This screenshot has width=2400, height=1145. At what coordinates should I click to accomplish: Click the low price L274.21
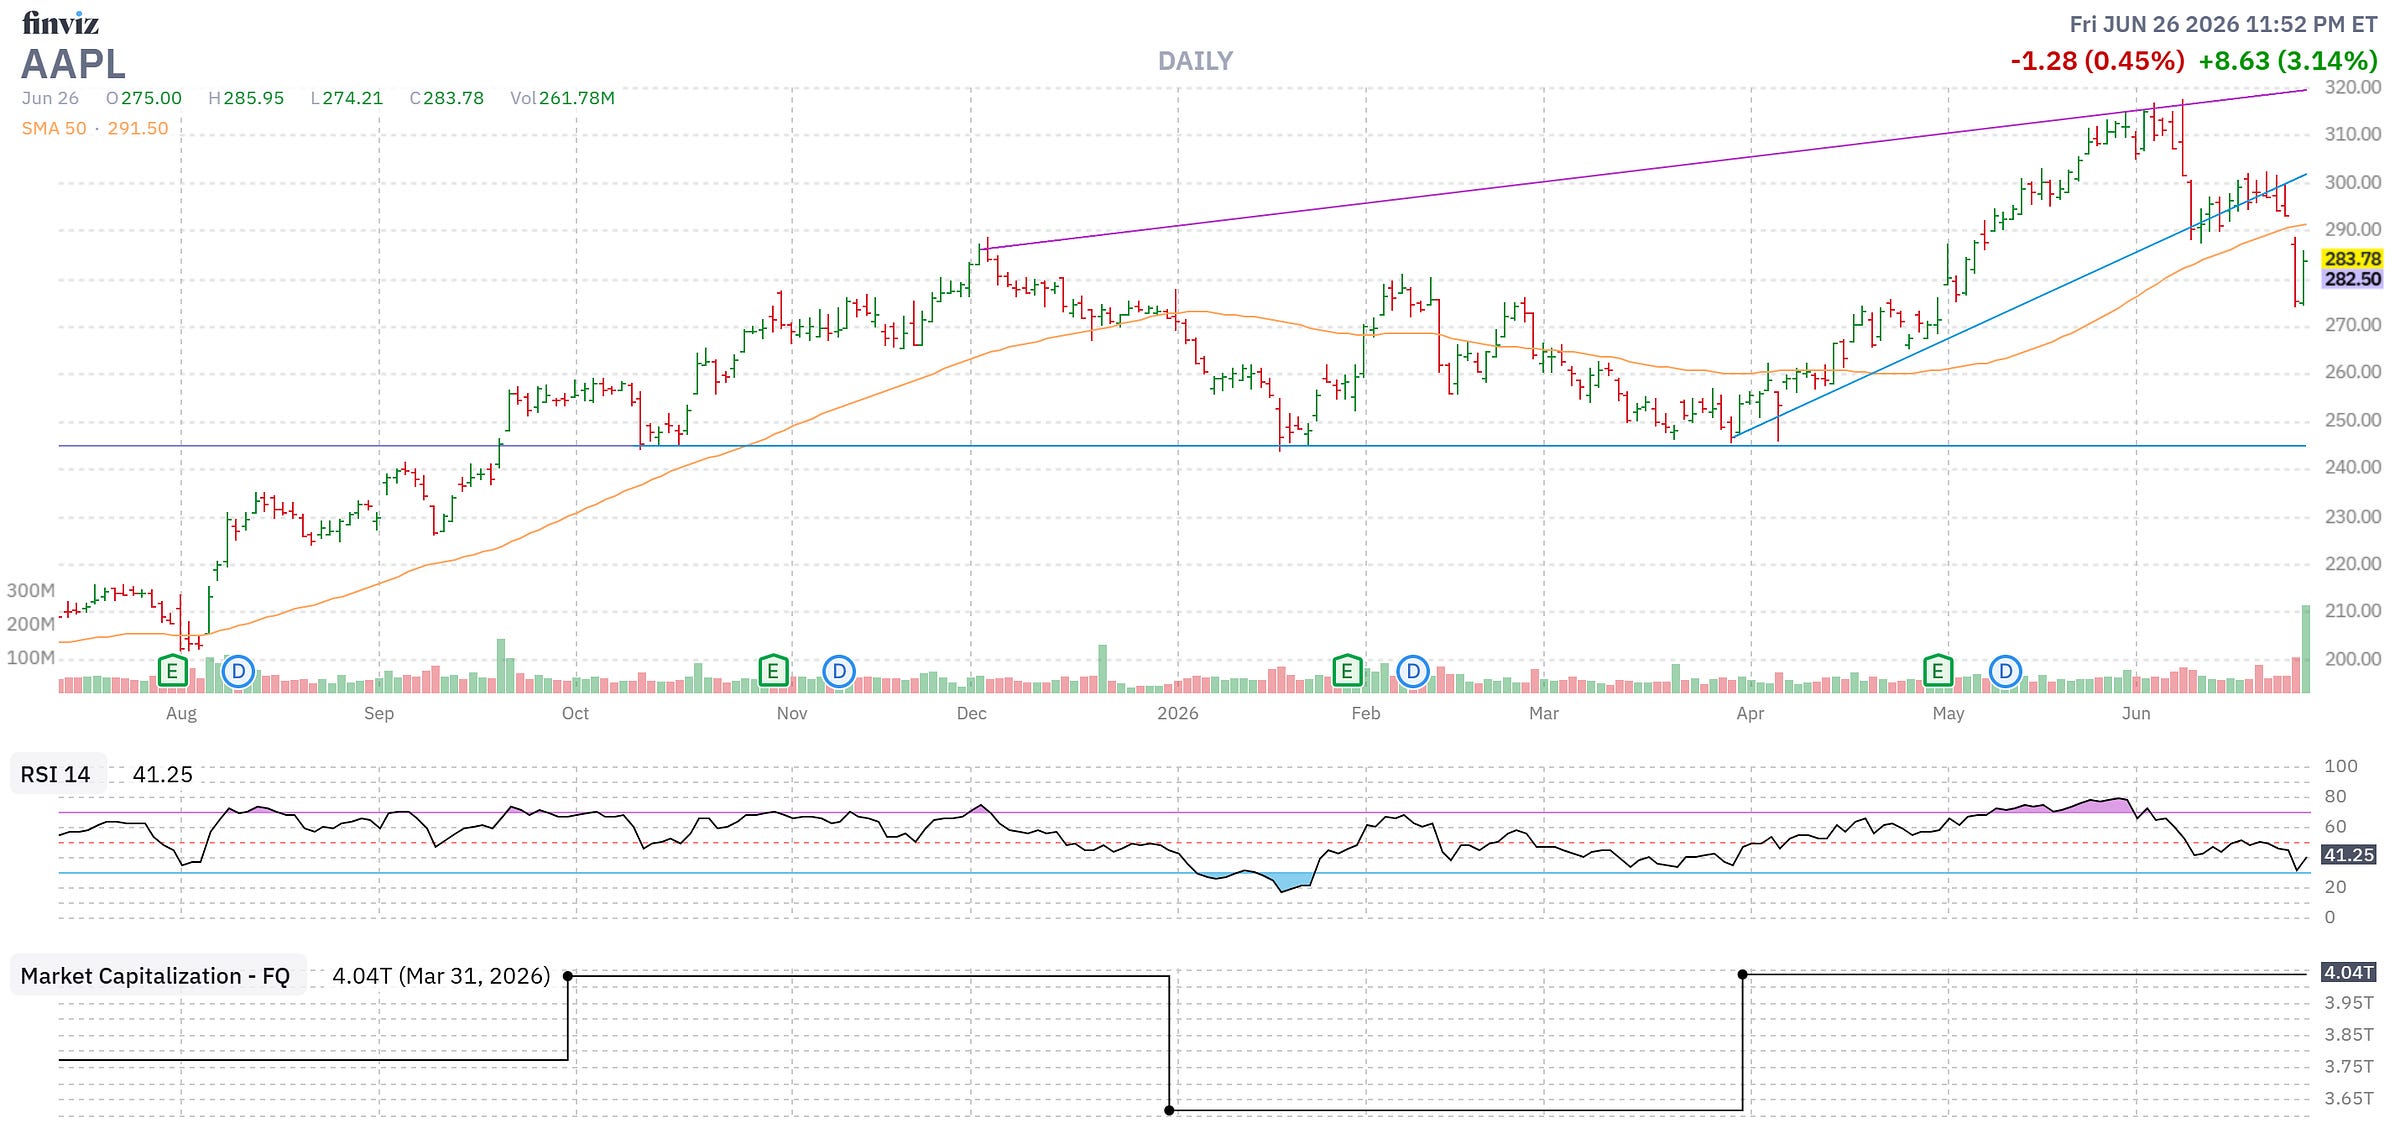pos(346,98)
